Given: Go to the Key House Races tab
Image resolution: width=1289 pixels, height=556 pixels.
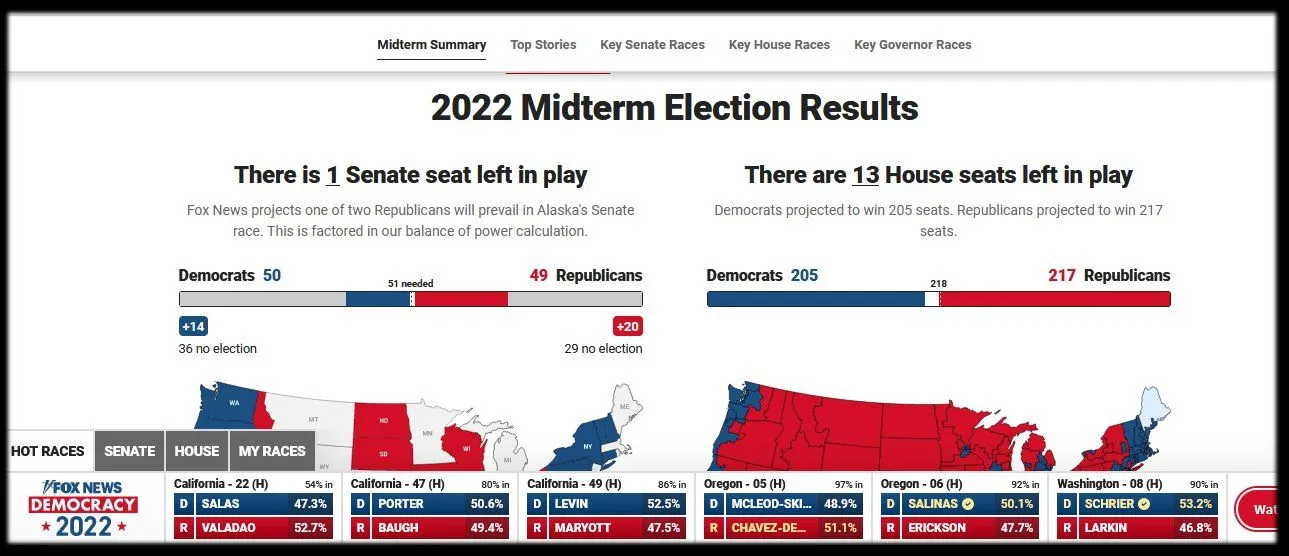Looking at the screenshot, I should [x=779, y=45].
